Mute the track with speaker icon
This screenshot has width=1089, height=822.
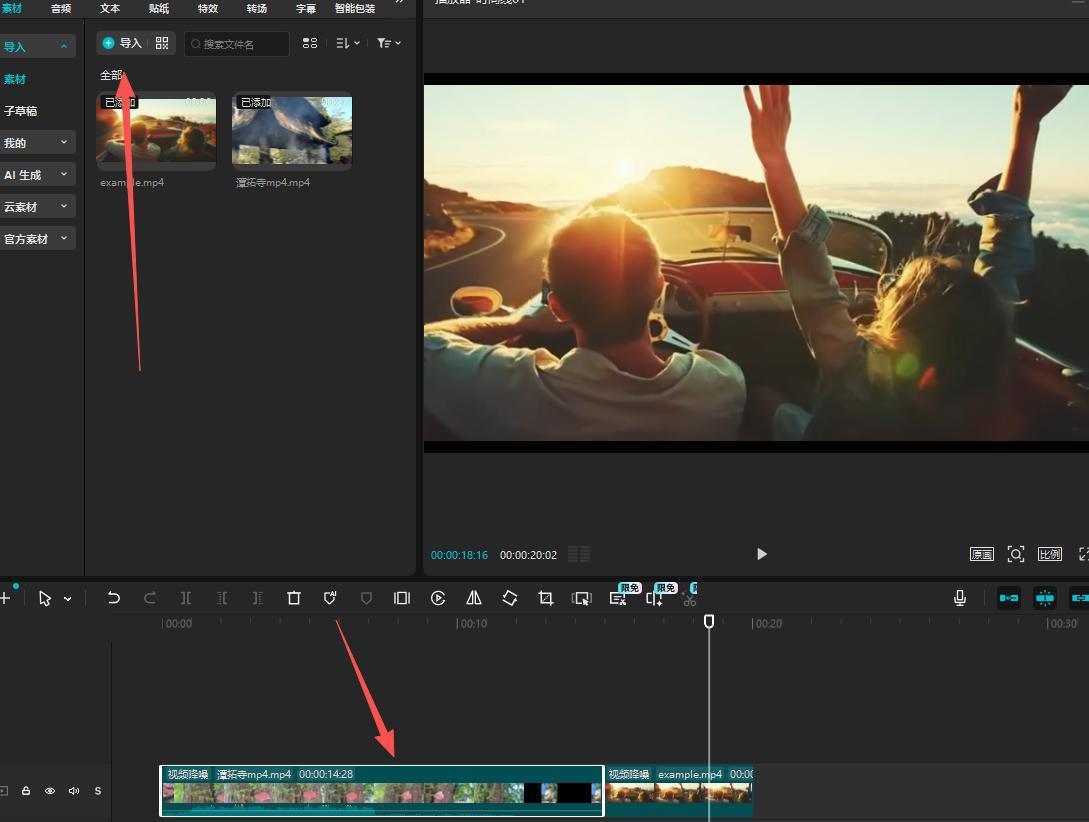coord(74,791)
